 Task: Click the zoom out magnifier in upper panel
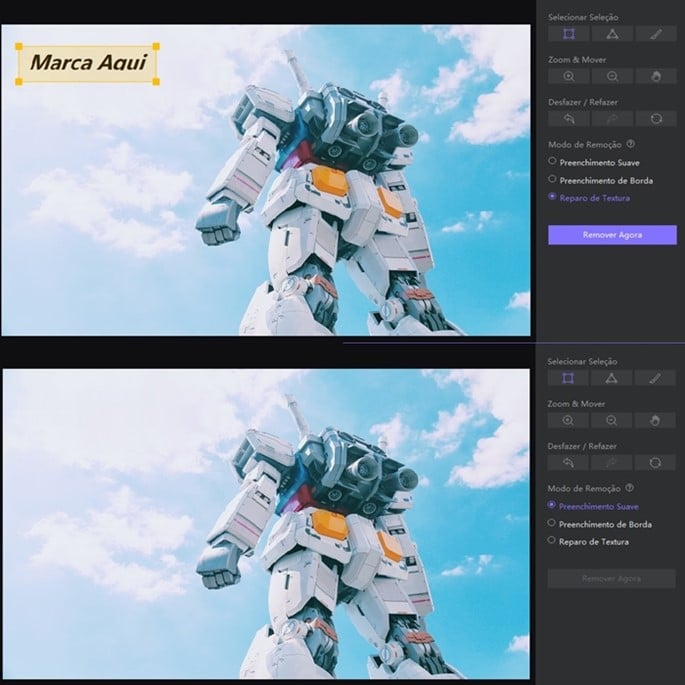[612, 76]
